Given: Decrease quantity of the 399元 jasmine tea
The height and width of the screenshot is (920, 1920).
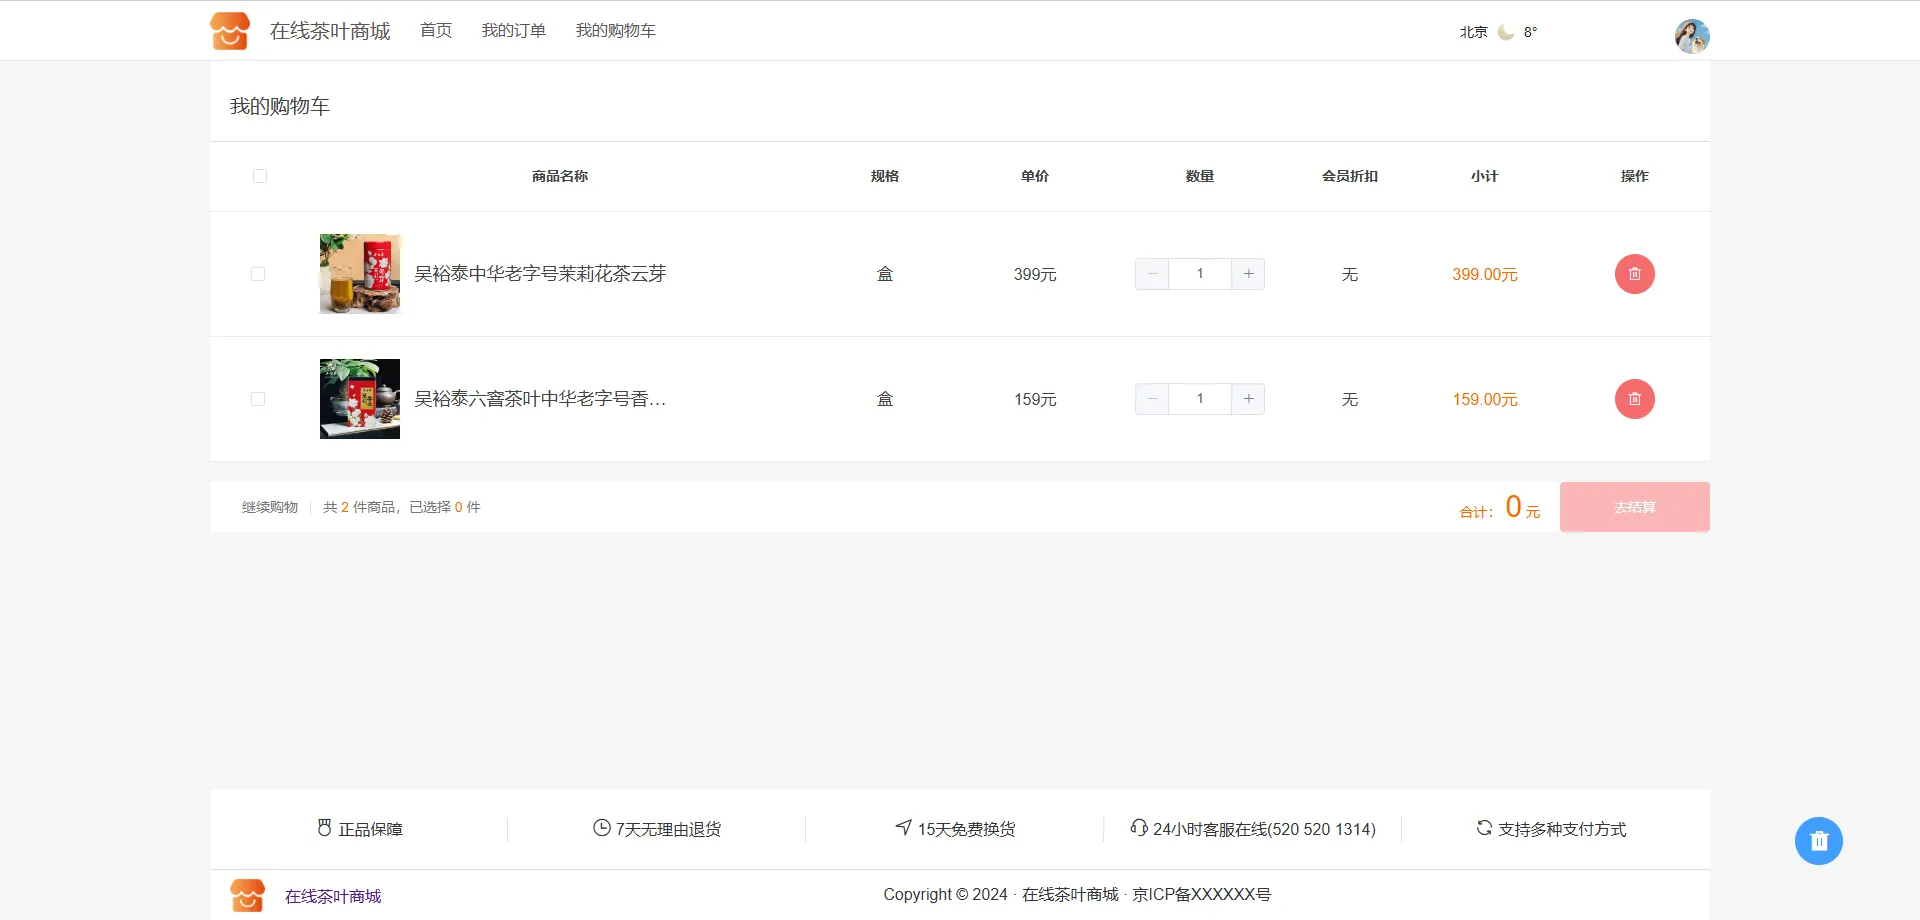Looking at the screenshot, I should (1152, 274).
